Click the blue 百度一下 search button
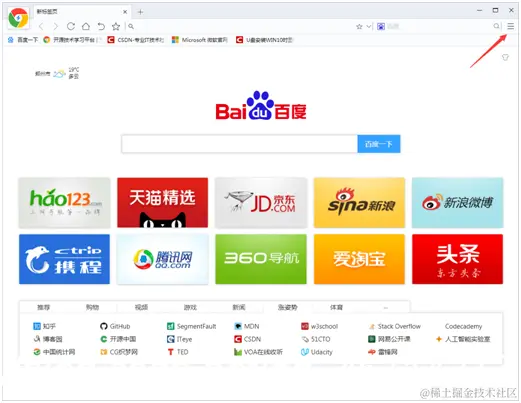Viewport: 521px width, 403px height. tap(379, 144)
